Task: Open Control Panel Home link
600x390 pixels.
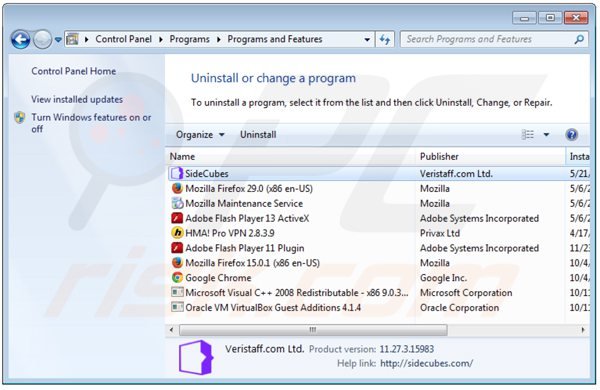Action: 73,71
